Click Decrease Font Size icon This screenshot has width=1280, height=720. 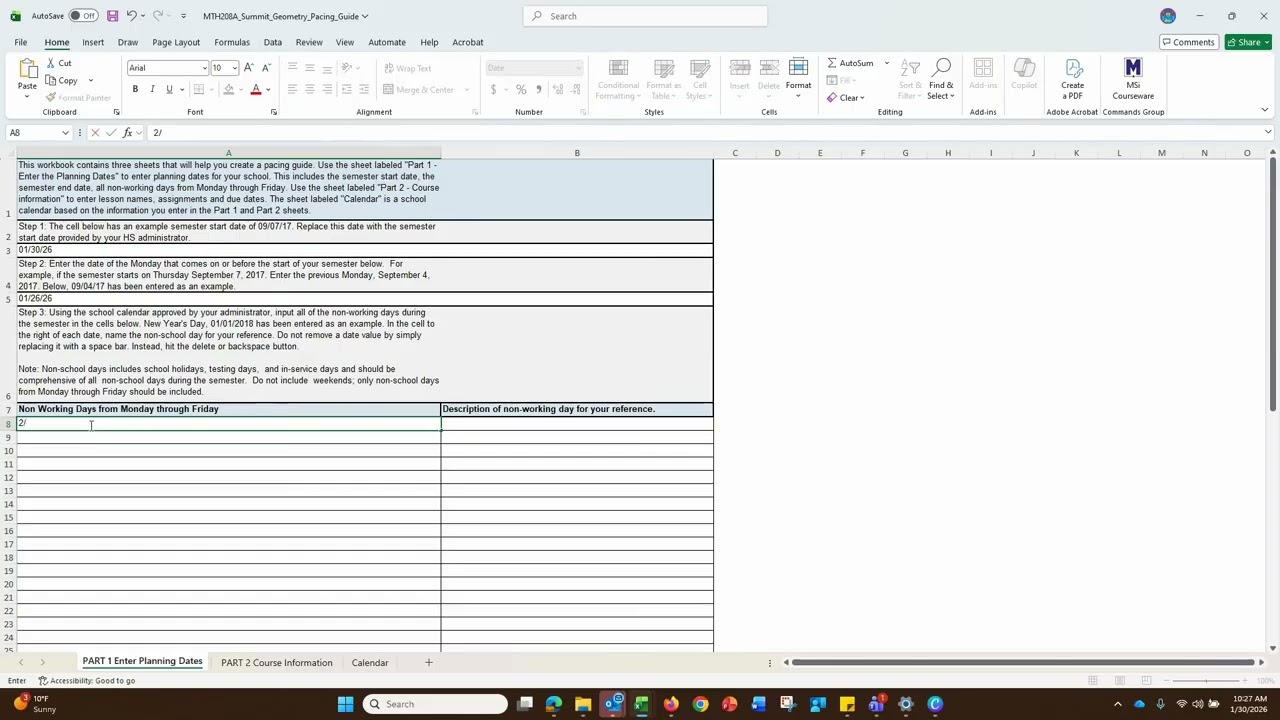[266, 67]
